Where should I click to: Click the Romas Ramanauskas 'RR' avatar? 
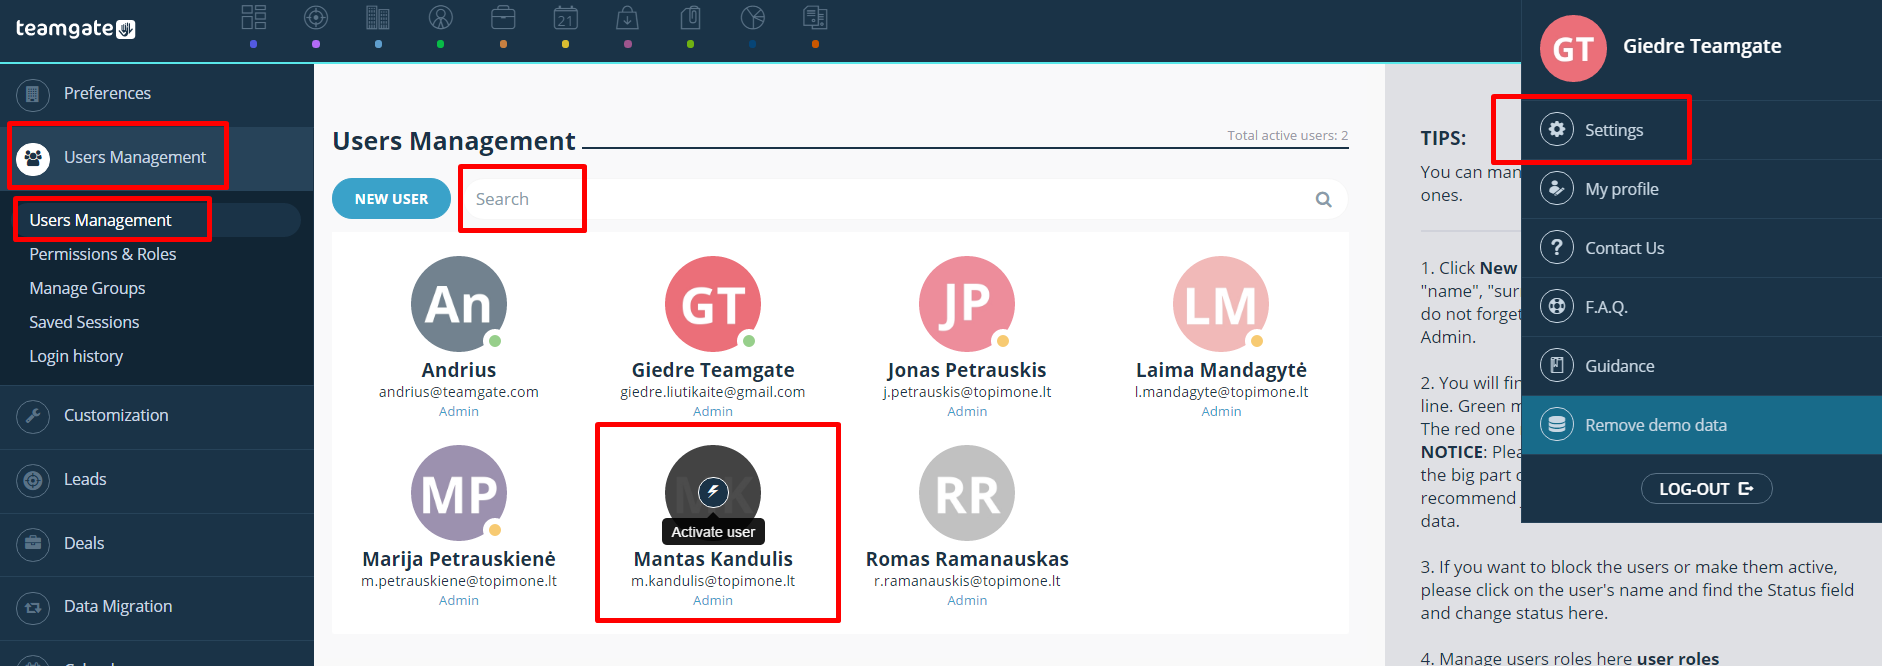(x=967, y=493)
